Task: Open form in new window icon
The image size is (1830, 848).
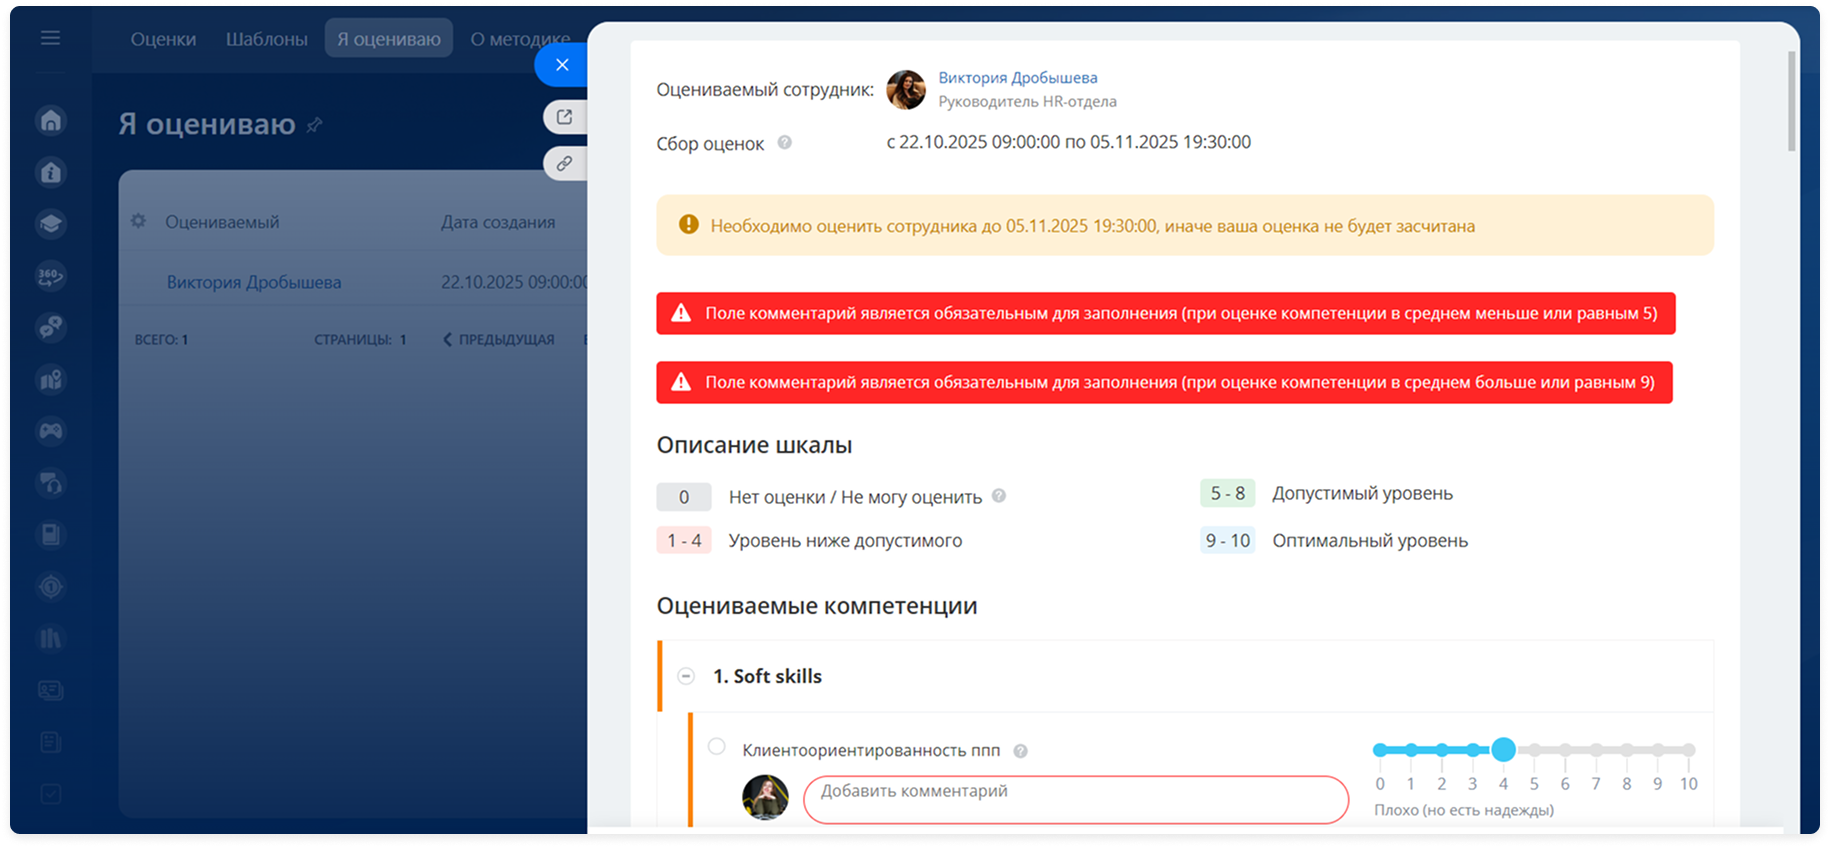Action: [x=565, y=117]
